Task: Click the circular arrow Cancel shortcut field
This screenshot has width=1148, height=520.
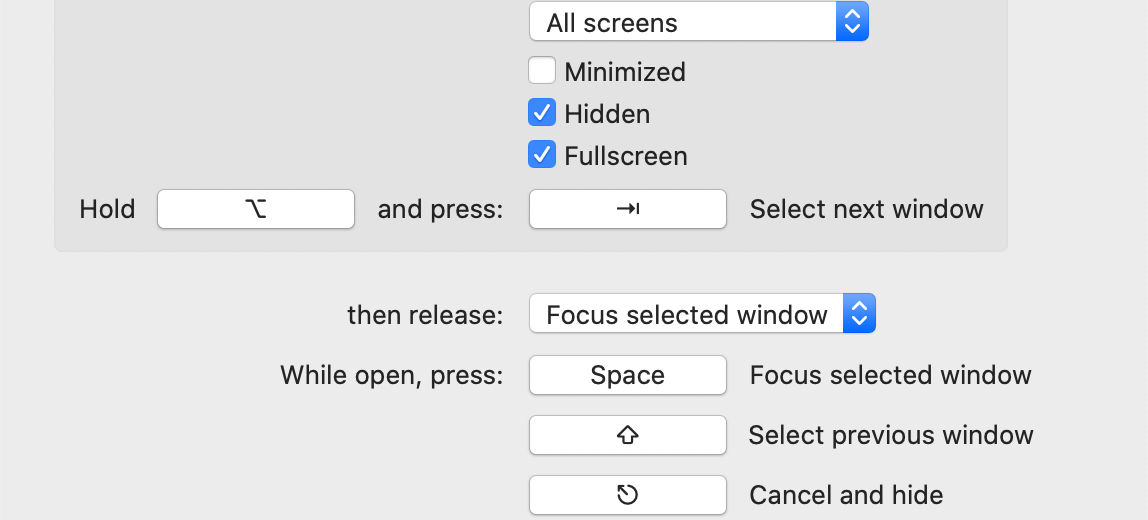Action: pyautogui.click(x=627, y=495)
